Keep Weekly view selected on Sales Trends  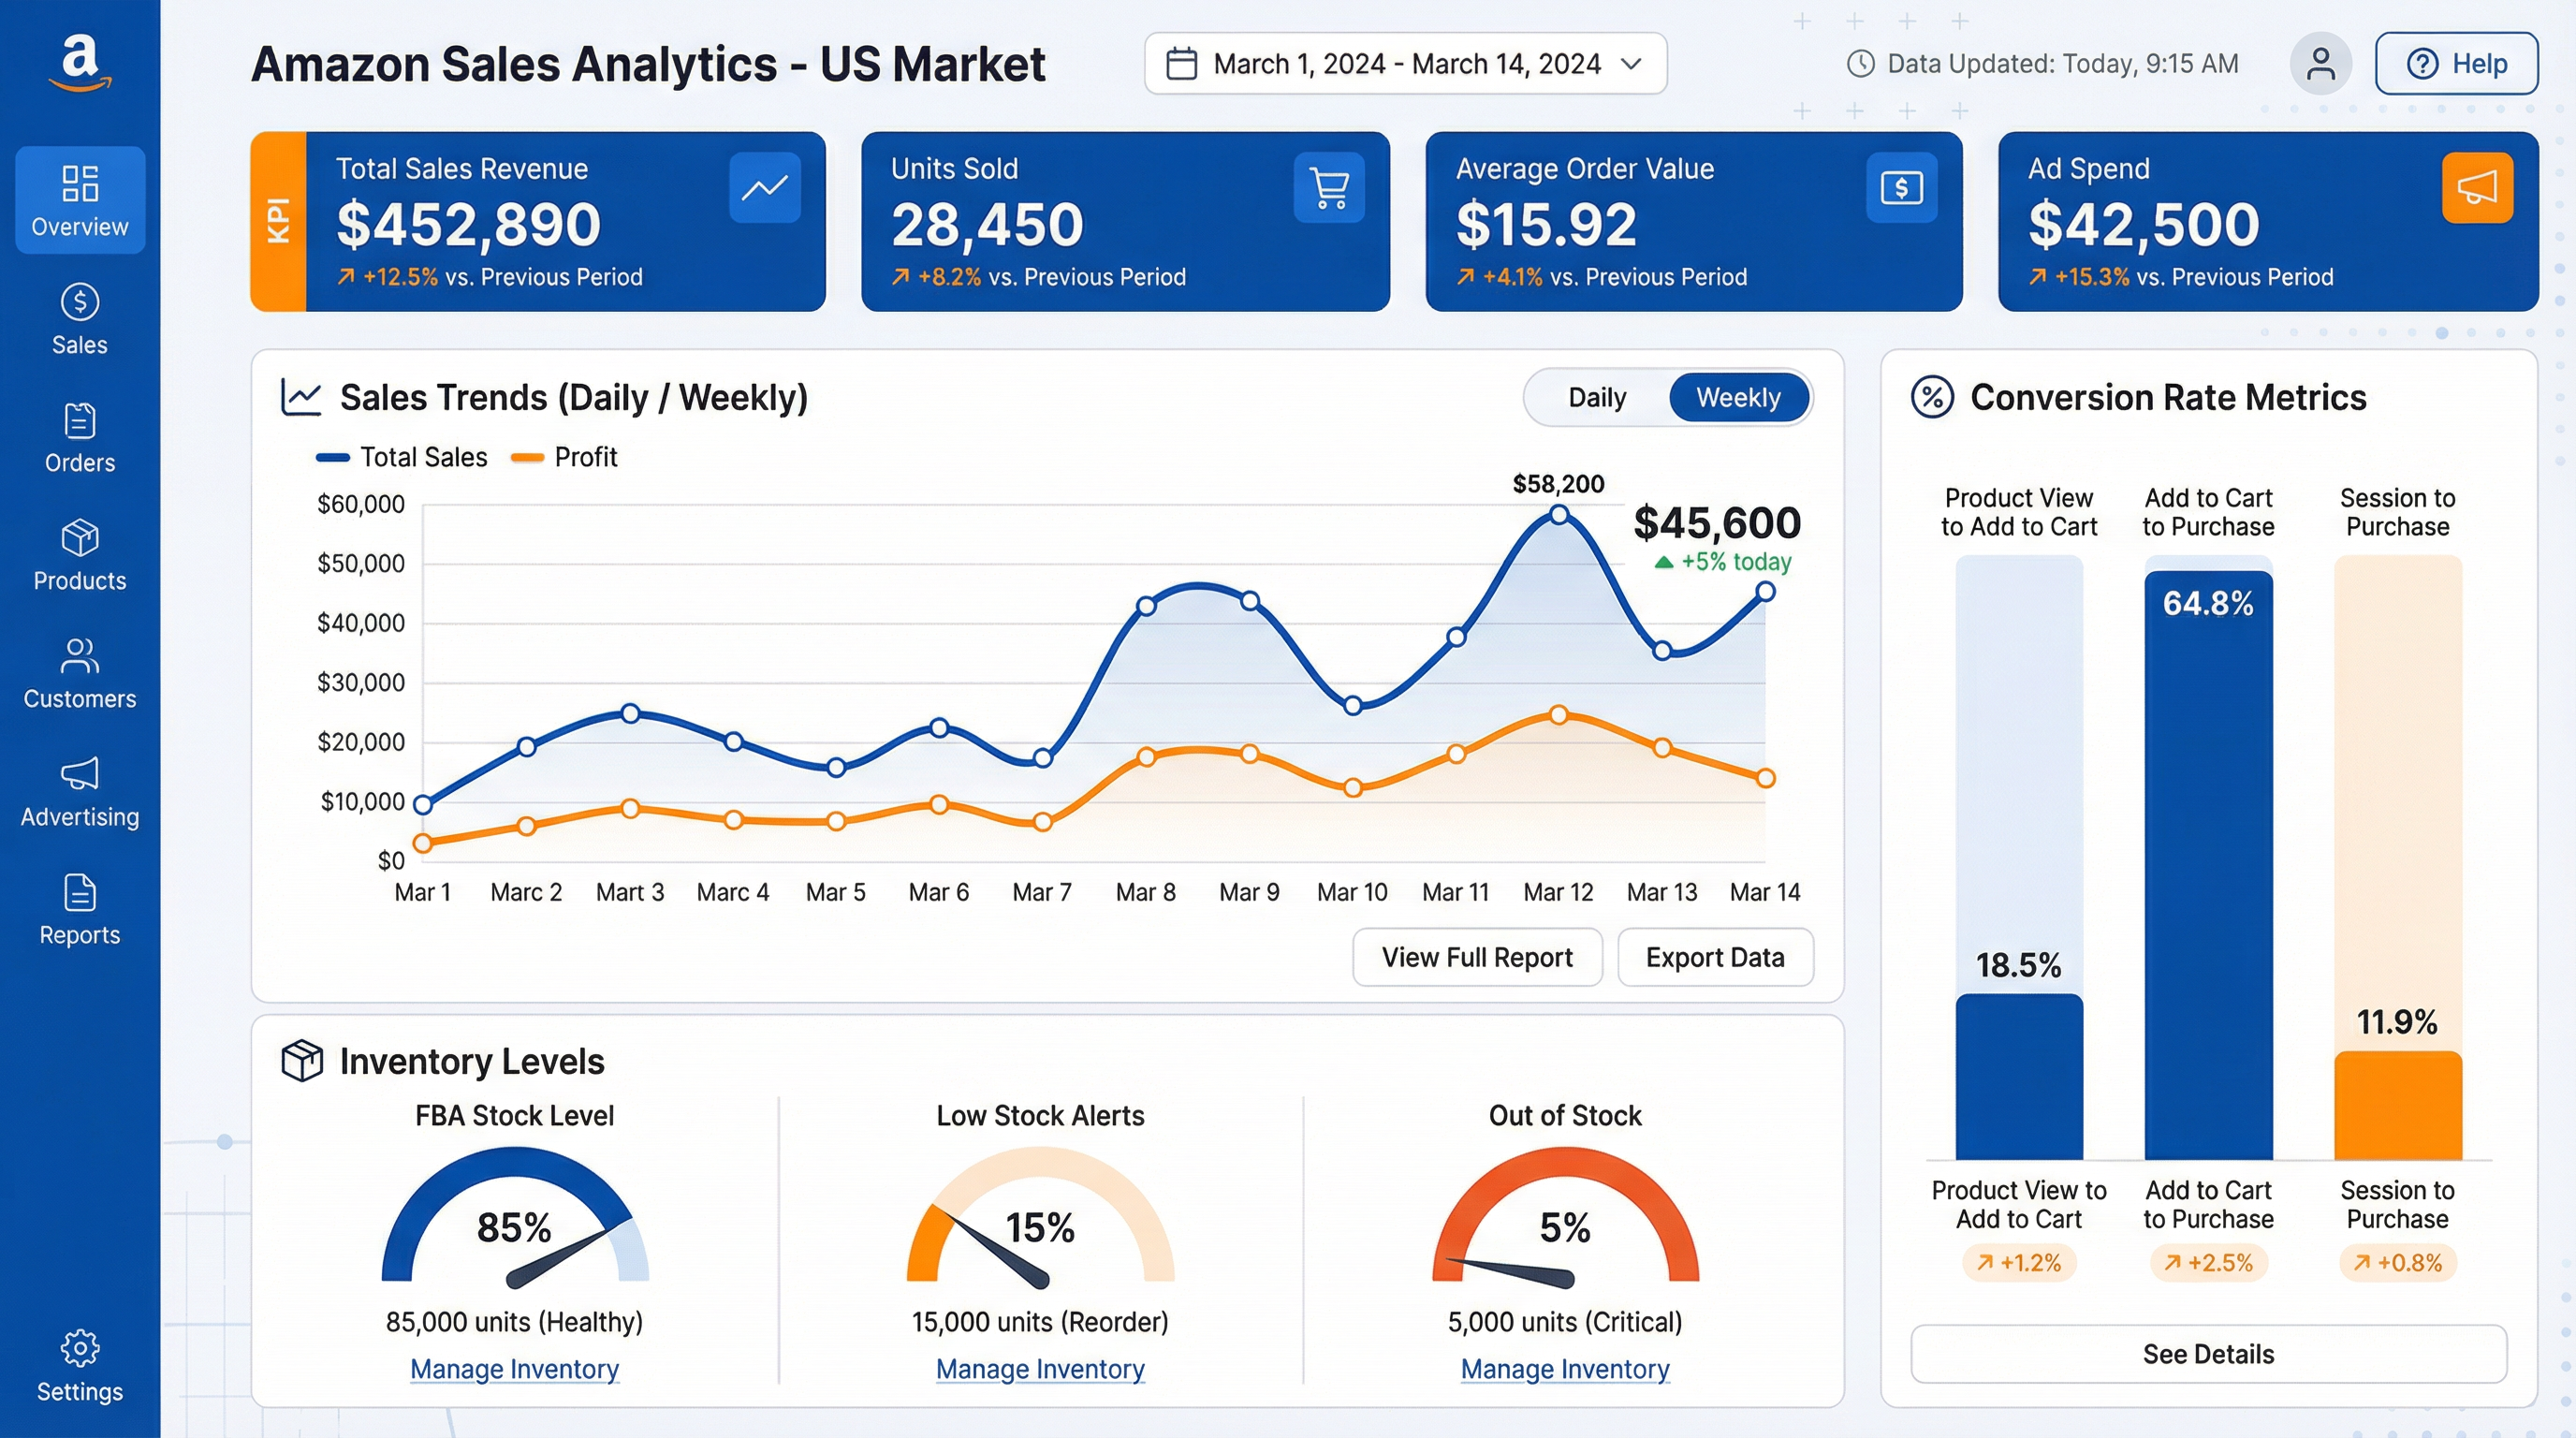(x=1739, y=397)
